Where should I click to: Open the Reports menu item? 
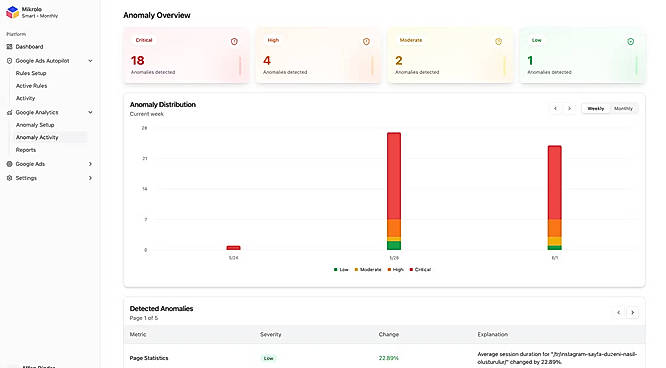(x=25, y=150)
